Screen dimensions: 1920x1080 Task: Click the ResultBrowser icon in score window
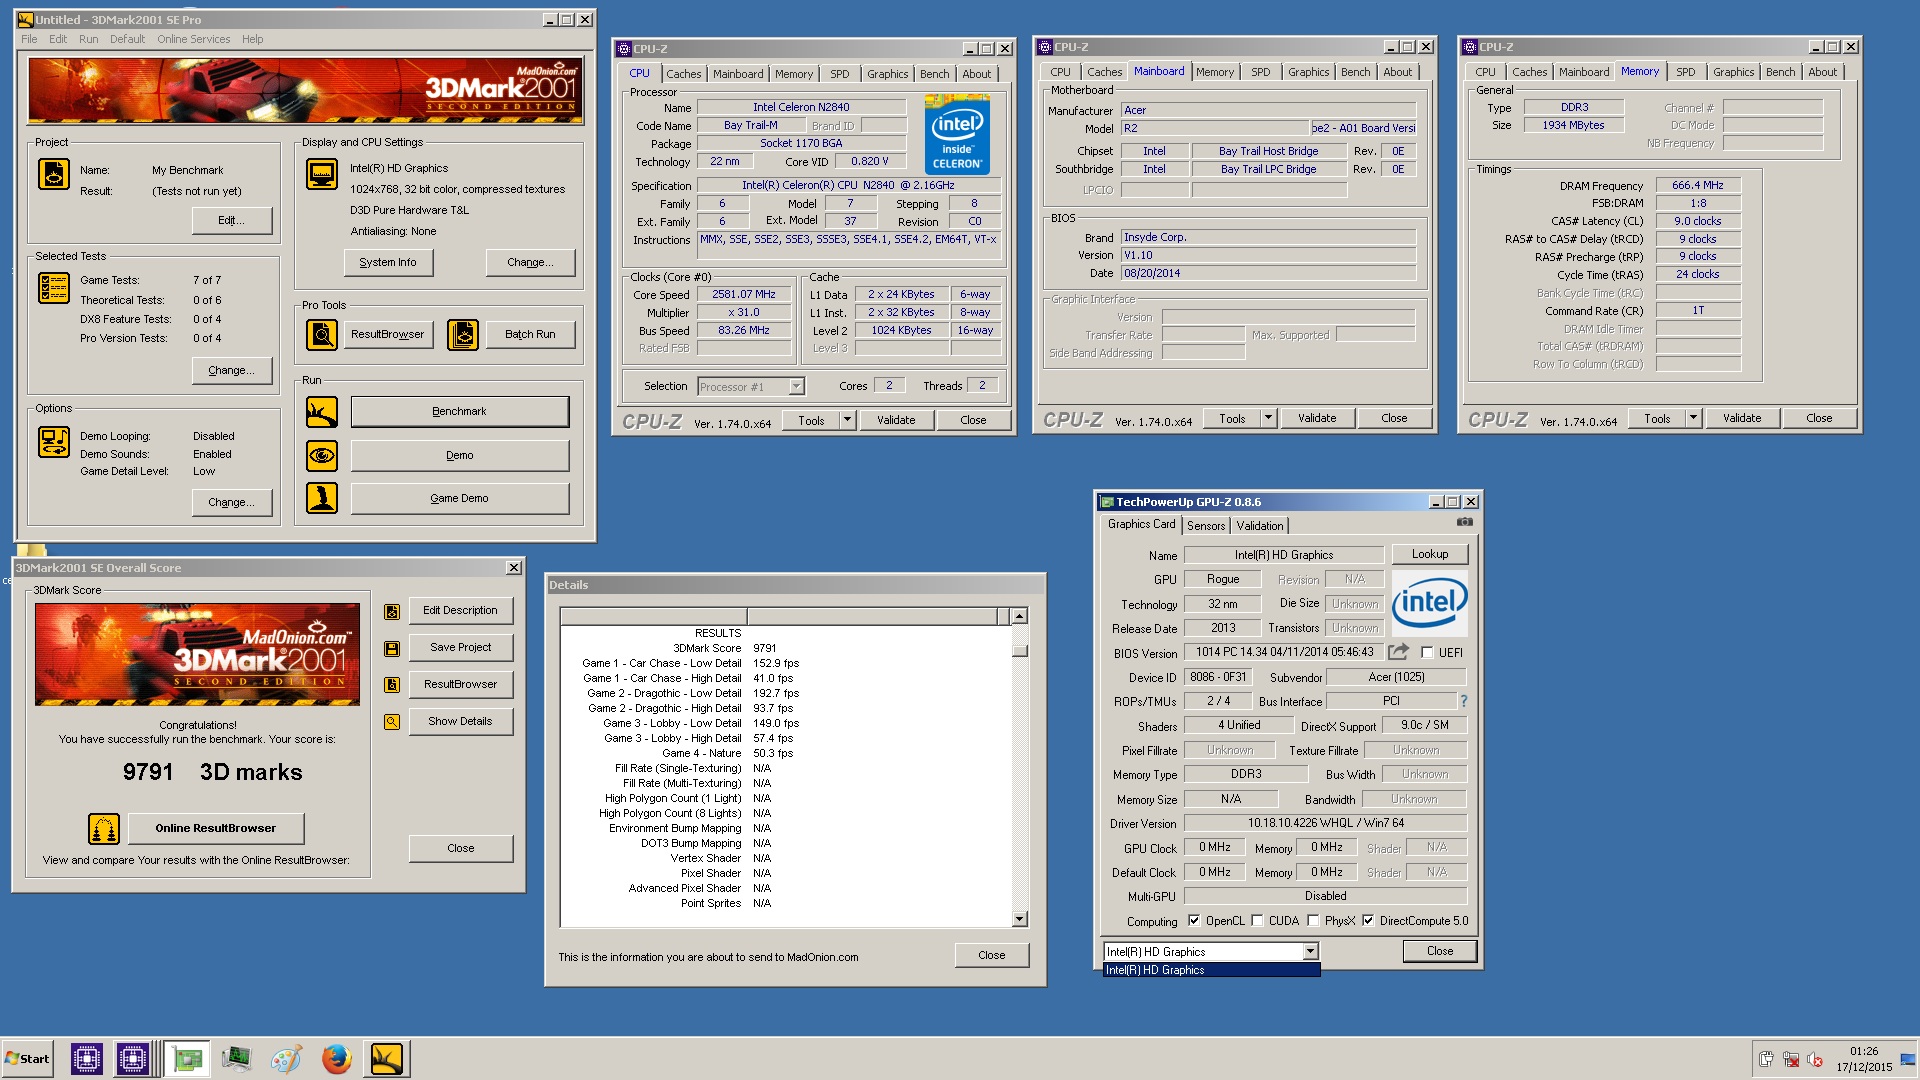click(392, 685)
